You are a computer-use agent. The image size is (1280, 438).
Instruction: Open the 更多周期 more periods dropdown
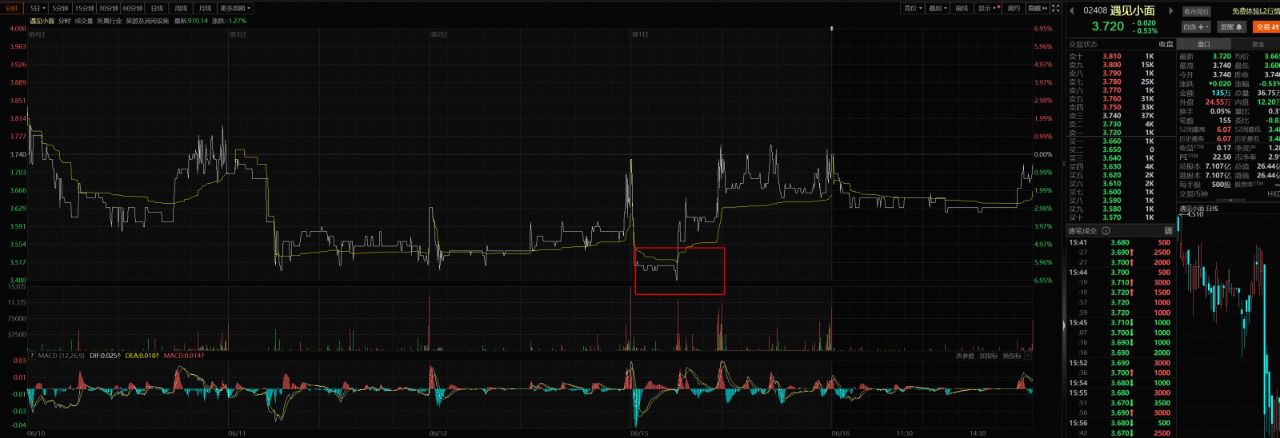click(x=236, y=7)
